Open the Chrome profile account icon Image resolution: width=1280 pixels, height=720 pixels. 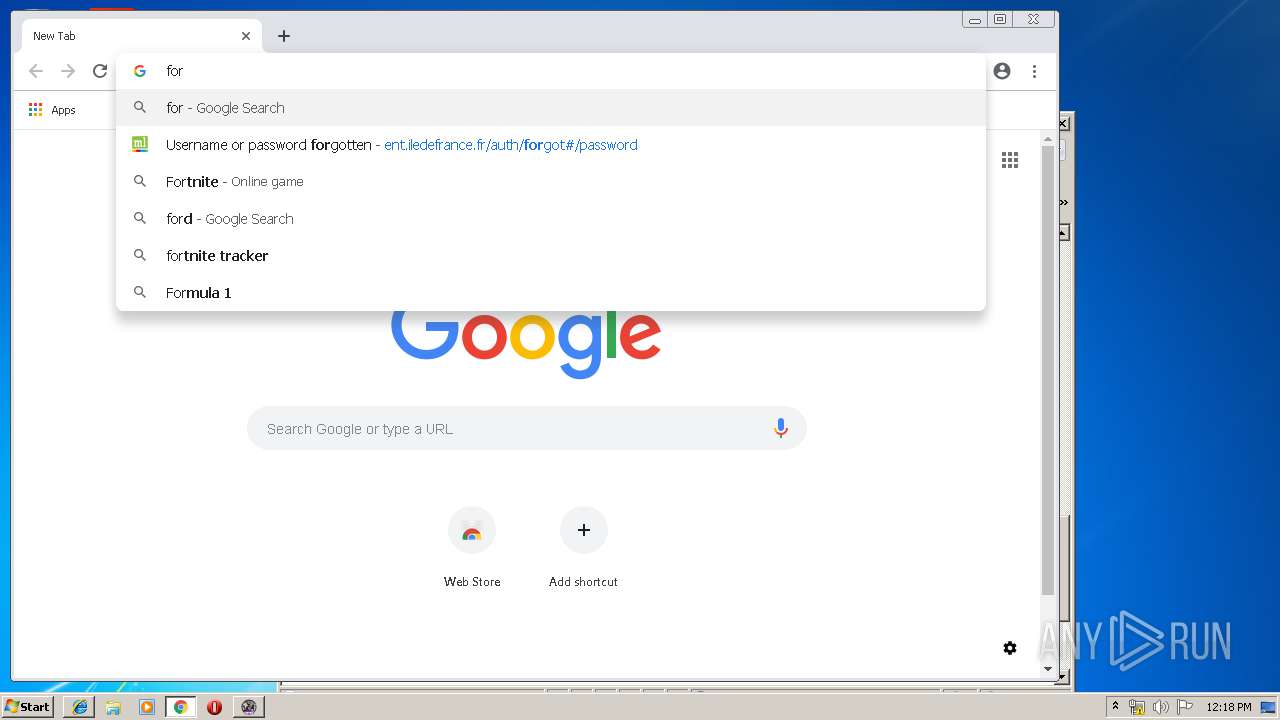pyautogui.click(x=1002, y=71)
